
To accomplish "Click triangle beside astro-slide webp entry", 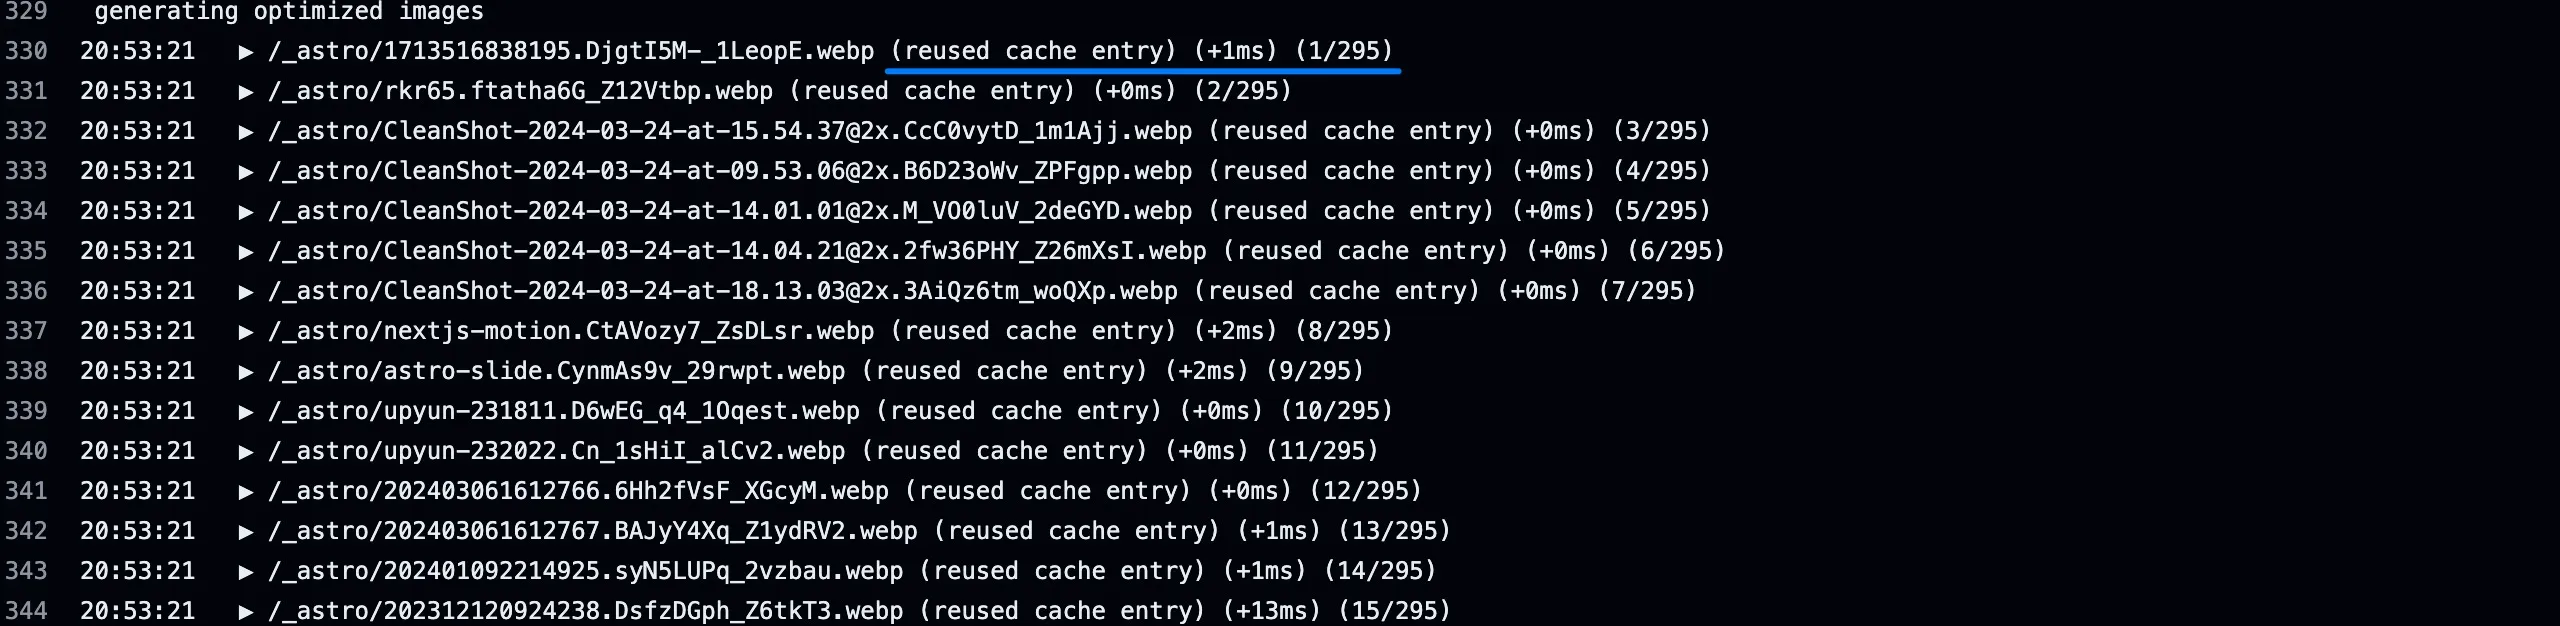I will (x=246, y=372).
